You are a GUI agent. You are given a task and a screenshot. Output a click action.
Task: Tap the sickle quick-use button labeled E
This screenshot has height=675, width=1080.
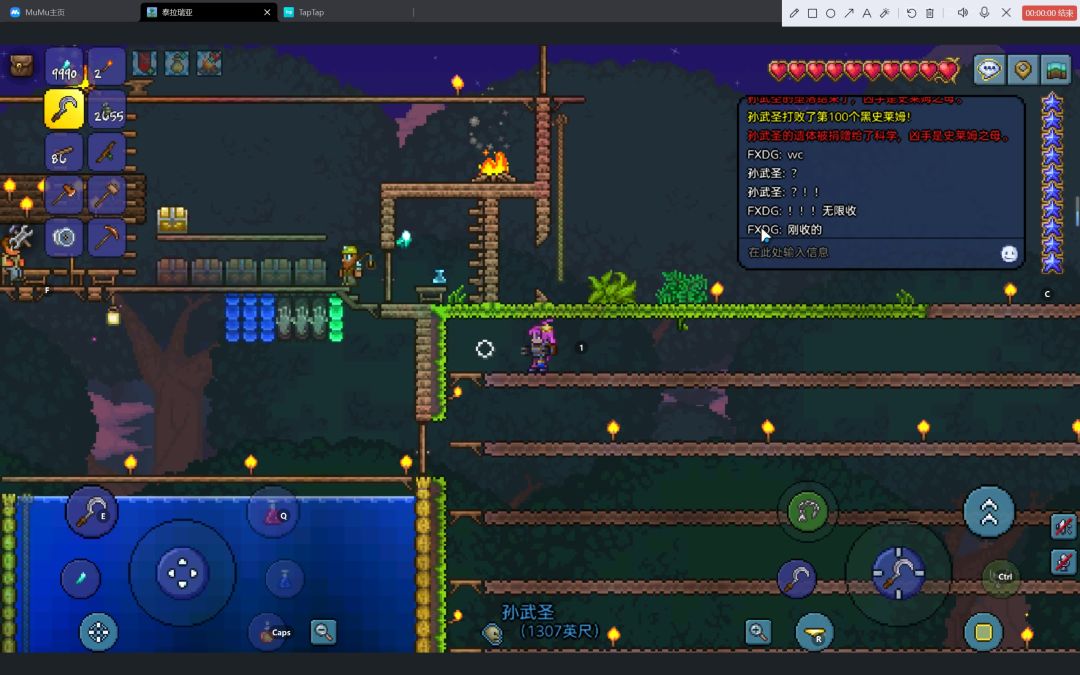pyautogui.click(x=92, y=512)
